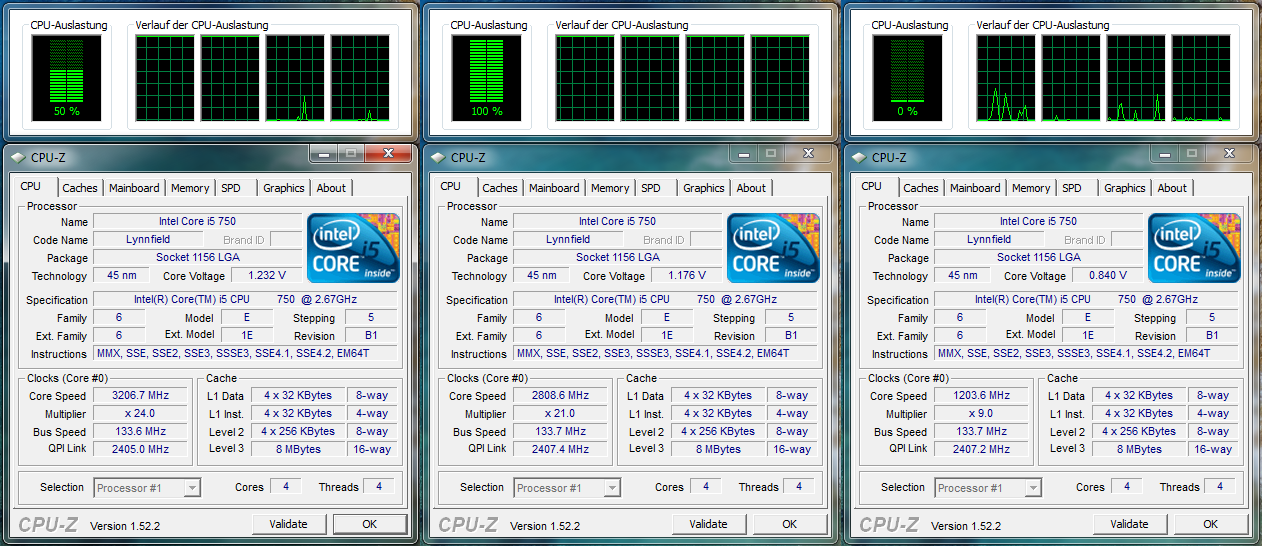Screen dimensions: 1262x546
Task: Switch to Caches tab in the 1.232 V window
Action: click(x=80, y=188)
